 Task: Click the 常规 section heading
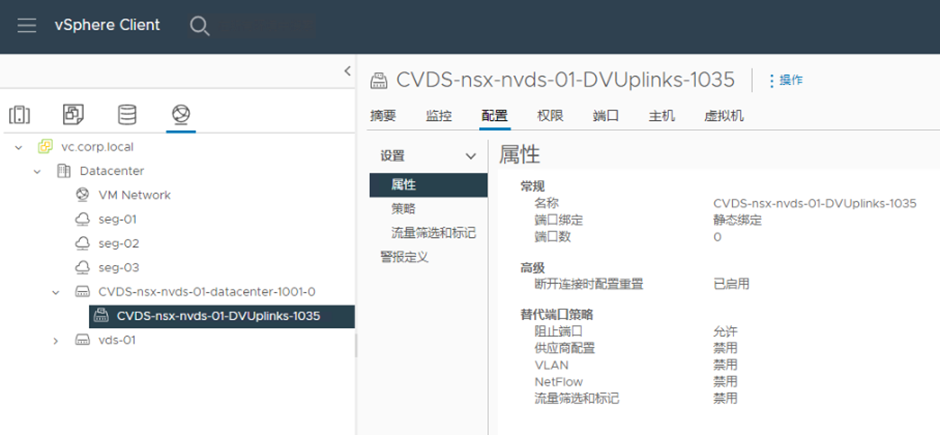click(x=532, y=186)
